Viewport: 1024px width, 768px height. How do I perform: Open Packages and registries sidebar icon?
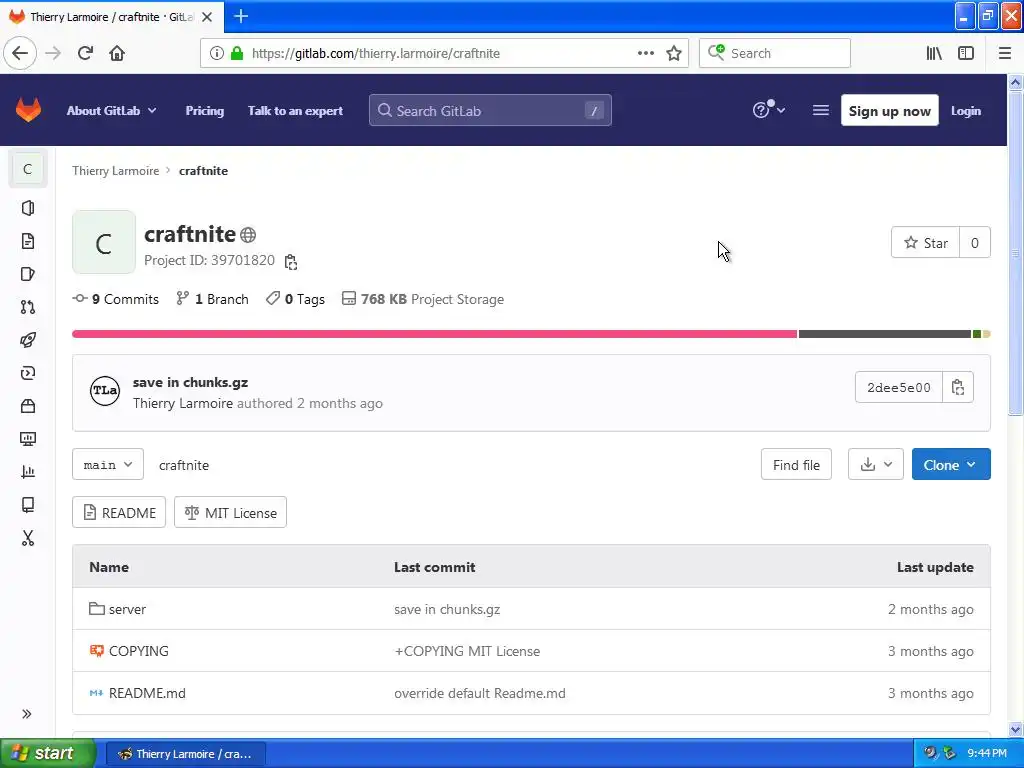click(x=27, y=406)
